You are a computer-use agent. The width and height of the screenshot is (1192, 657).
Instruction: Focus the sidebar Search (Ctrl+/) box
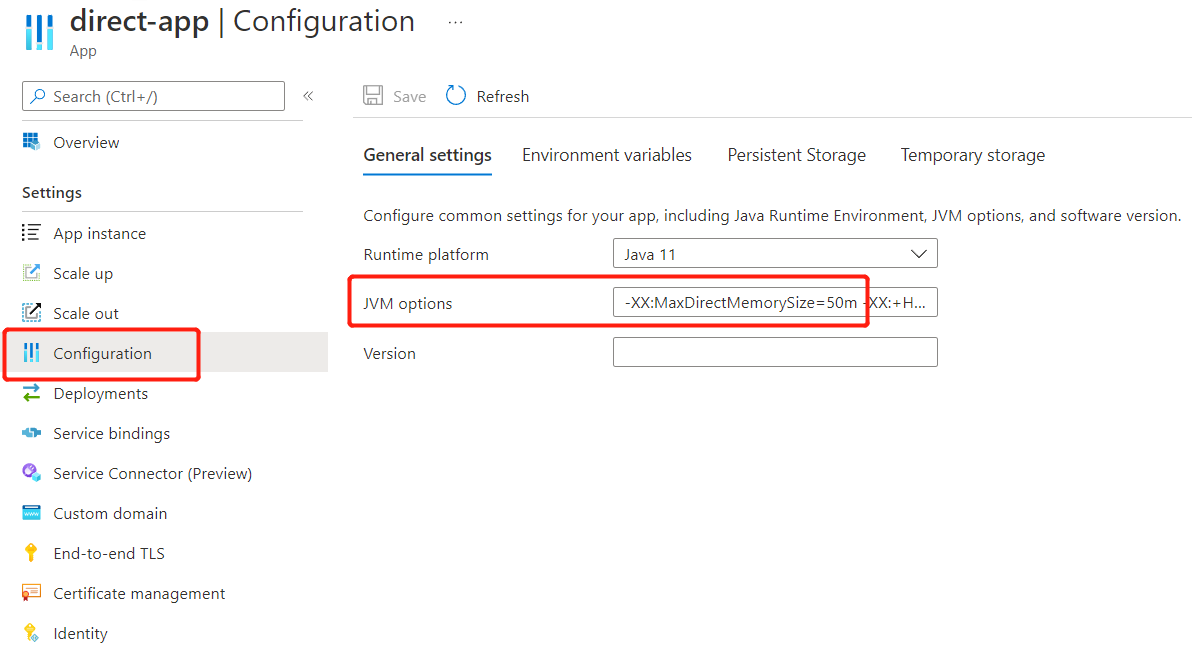point(154,96)
